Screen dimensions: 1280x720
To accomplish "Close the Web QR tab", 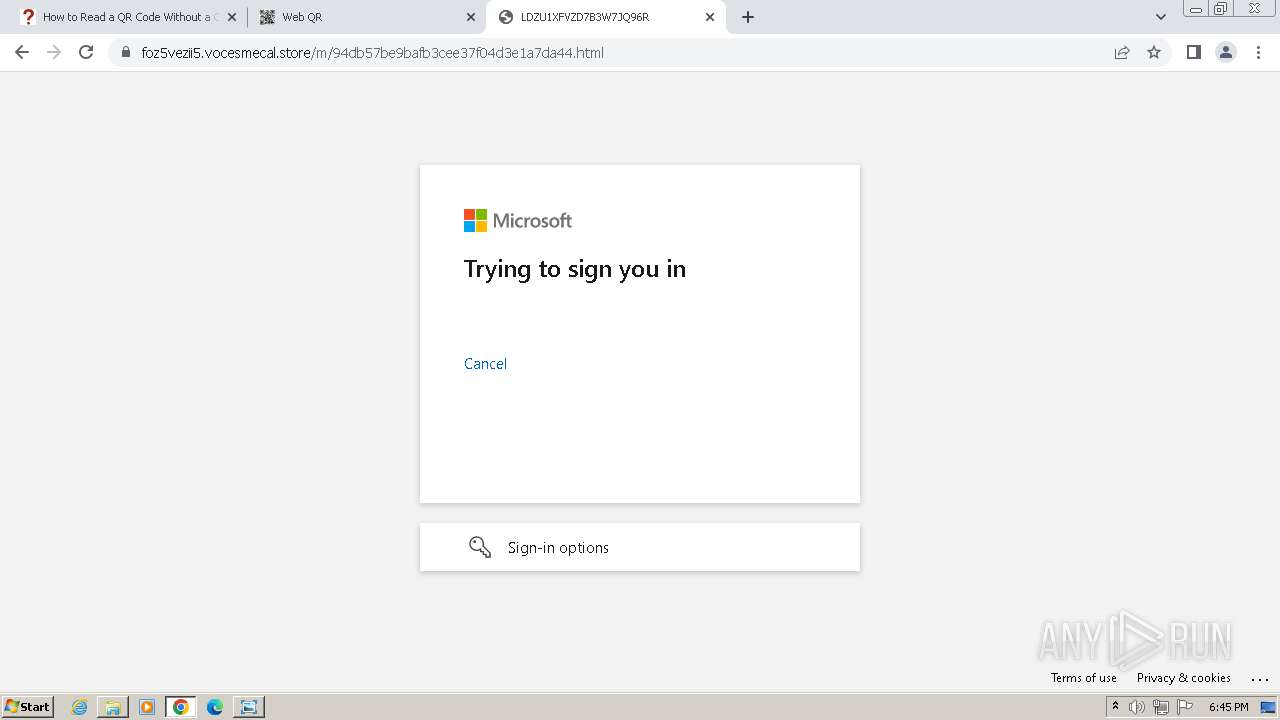I will click(x=471, y=17).
